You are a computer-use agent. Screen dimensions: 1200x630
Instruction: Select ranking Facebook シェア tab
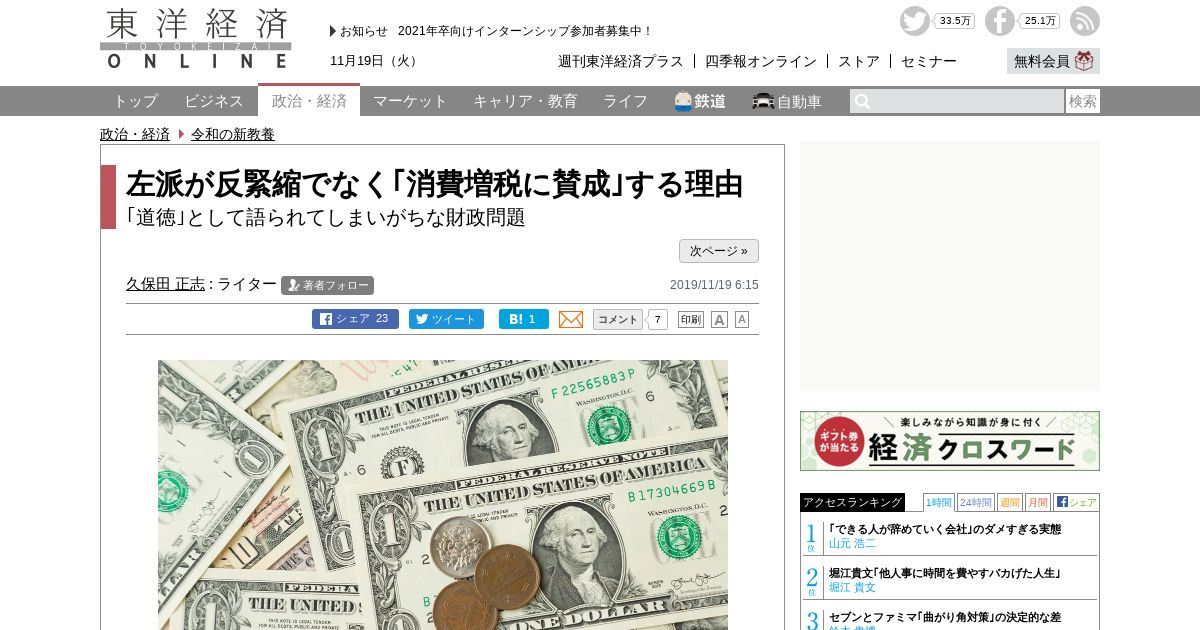point(1076,502)
